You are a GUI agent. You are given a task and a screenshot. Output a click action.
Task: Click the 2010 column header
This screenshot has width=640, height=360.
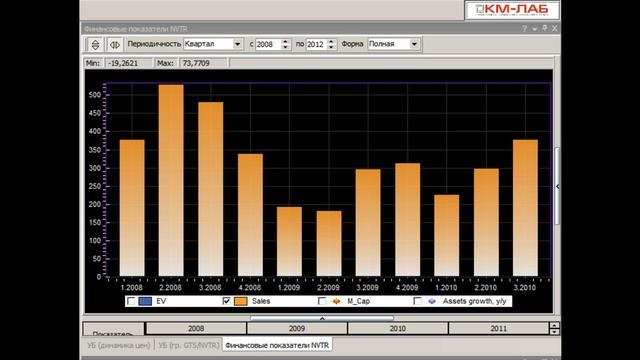click(398, 328)
